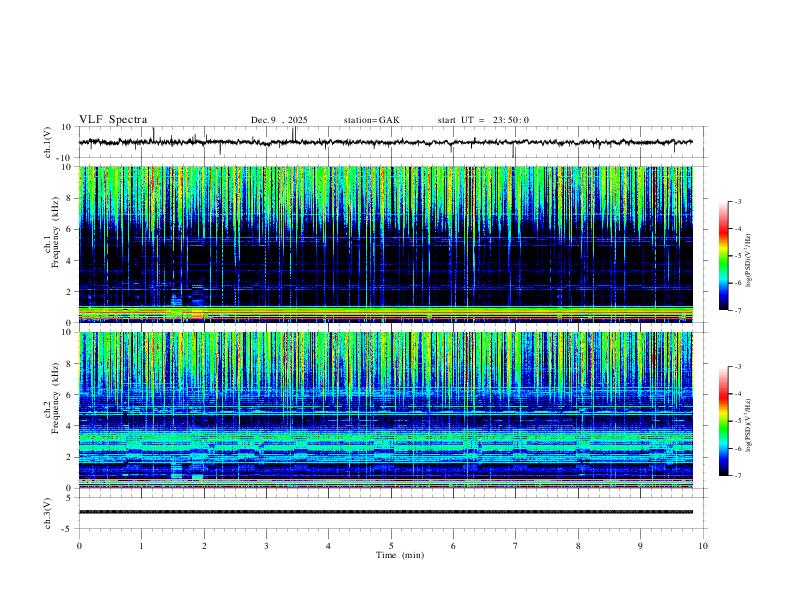Click time axis tick label "6"
This screenshot has height=612, width=792.
click(x=453, y=546)
